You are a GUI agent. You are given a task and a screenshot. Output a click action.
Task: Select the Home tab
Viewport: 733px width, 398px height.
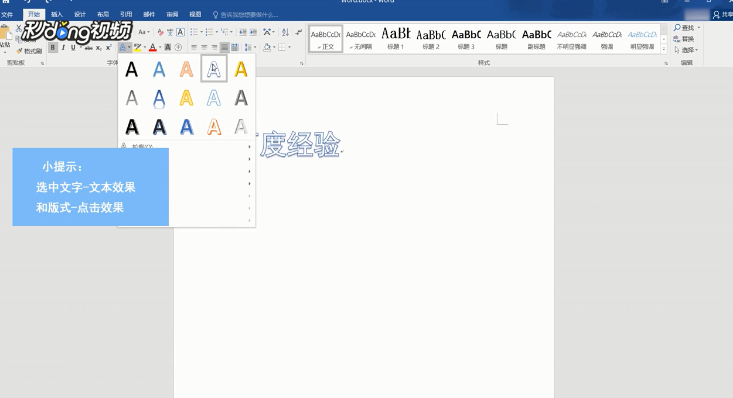pyautogui.click(x=34, y=14)
